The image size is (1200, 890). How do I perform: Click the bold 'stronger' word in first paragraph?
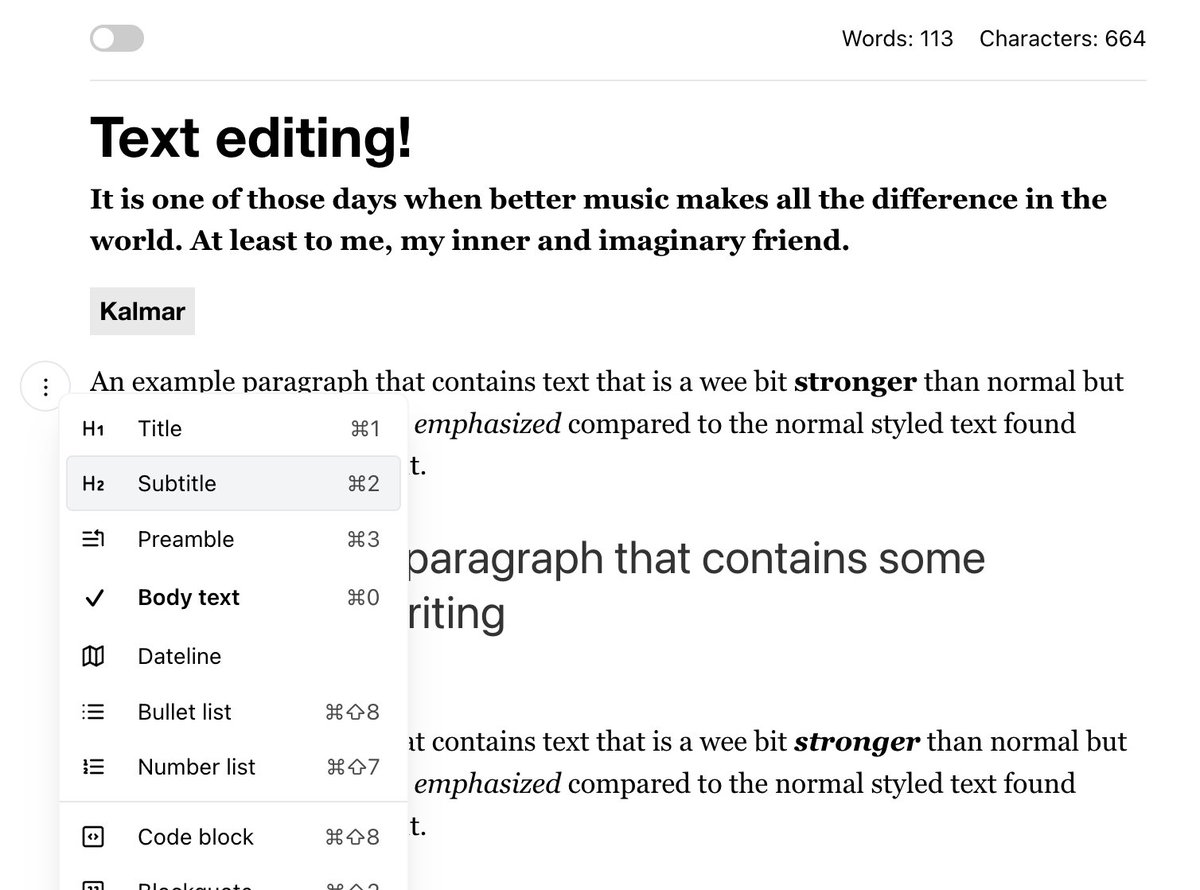tap(855, 382)
